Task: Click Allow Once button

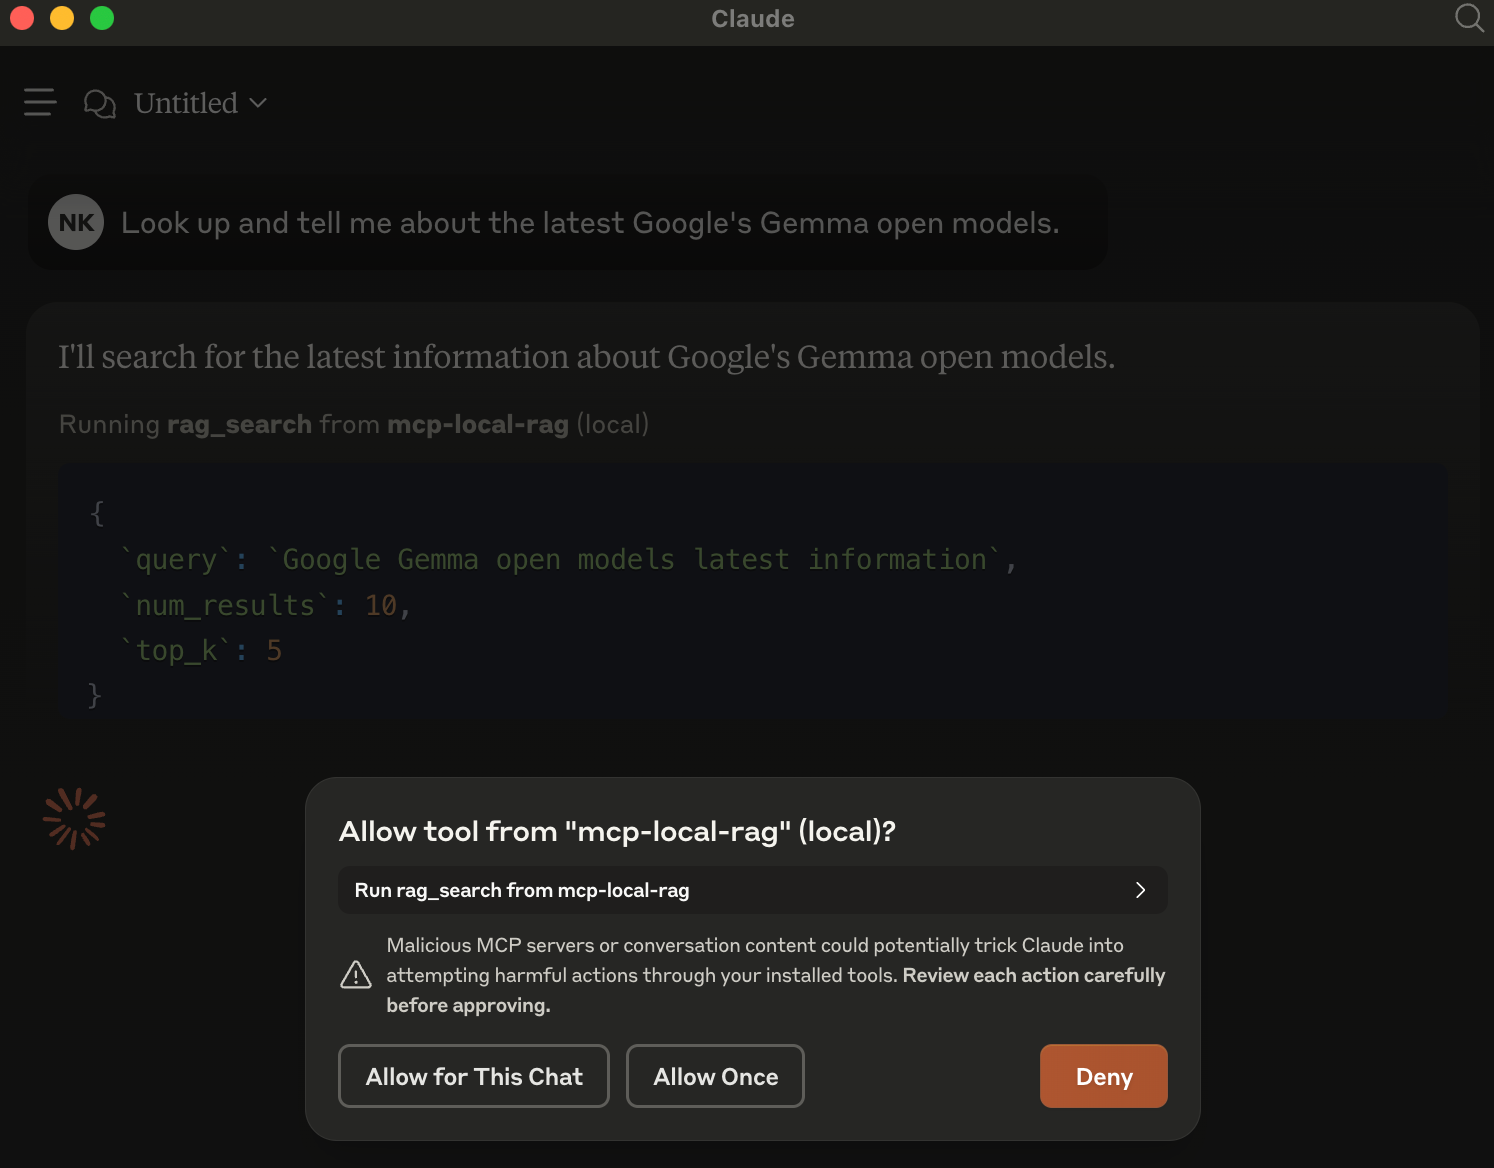Action: (715, 1076)
